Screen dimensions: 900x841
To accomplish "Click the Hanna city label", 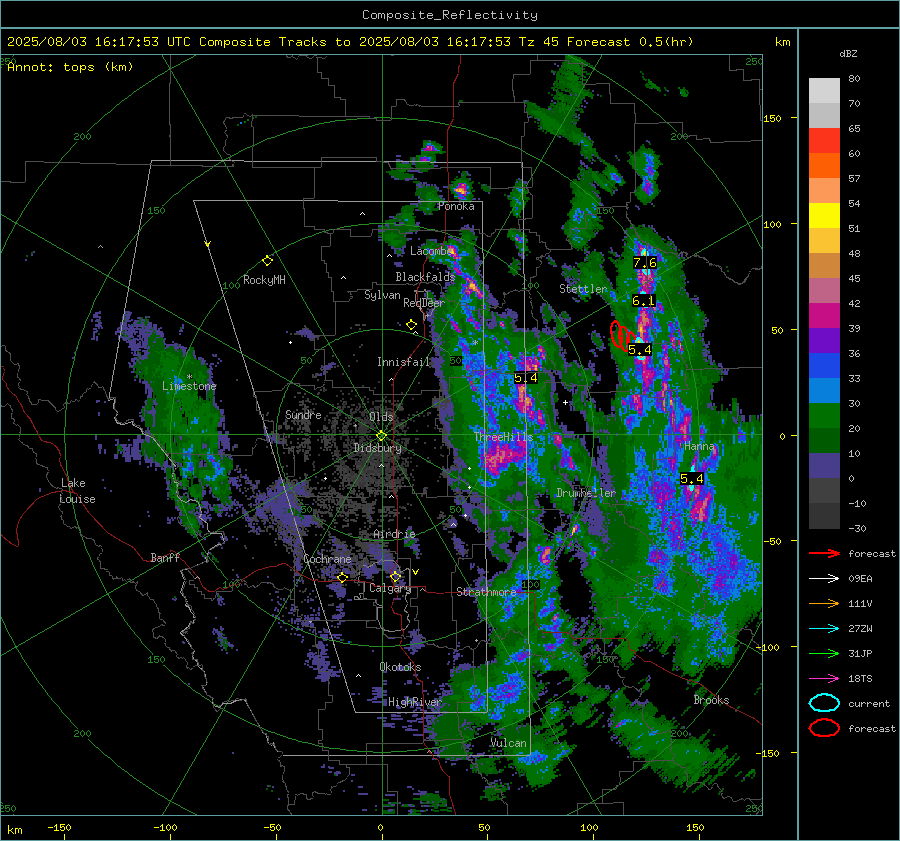I will pos(699,446).
